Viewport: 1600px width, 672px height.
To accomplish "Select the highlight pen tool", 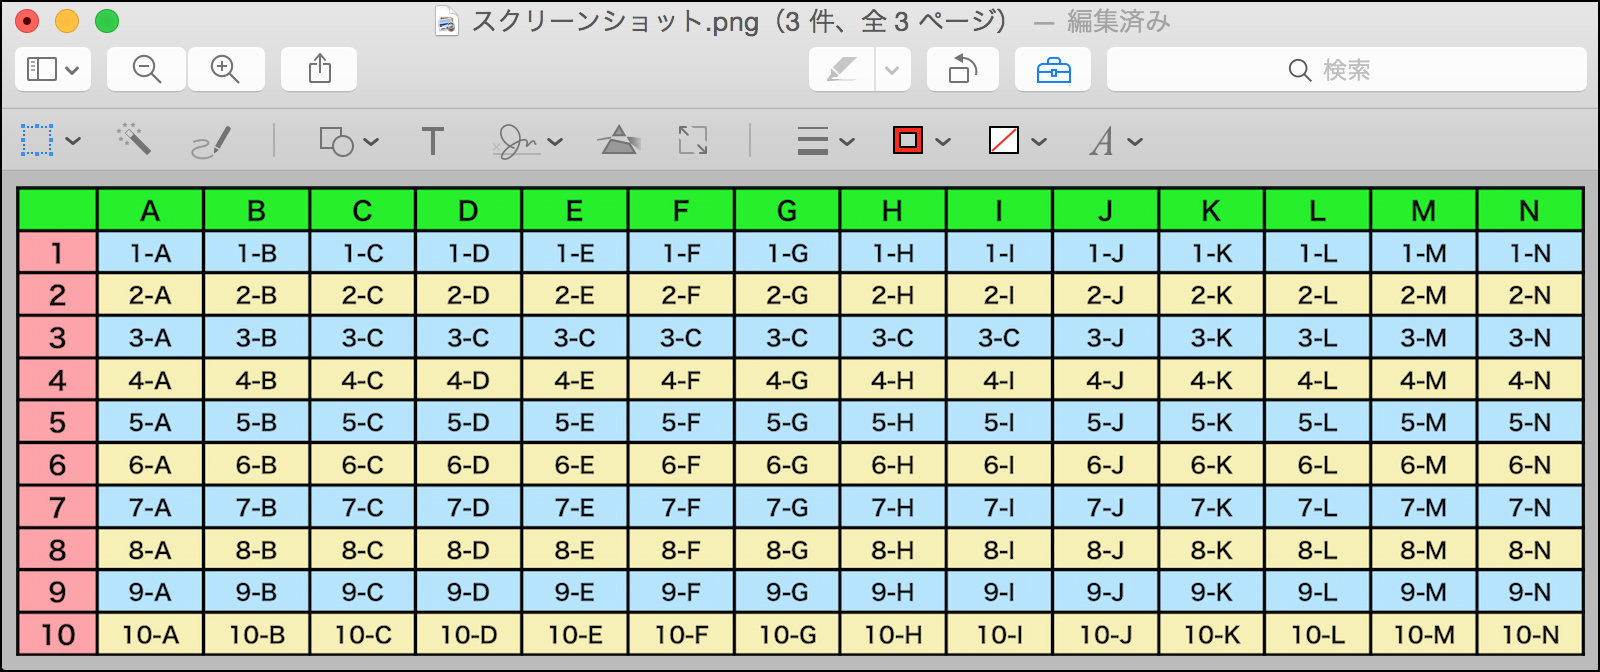I will point(842,70).
